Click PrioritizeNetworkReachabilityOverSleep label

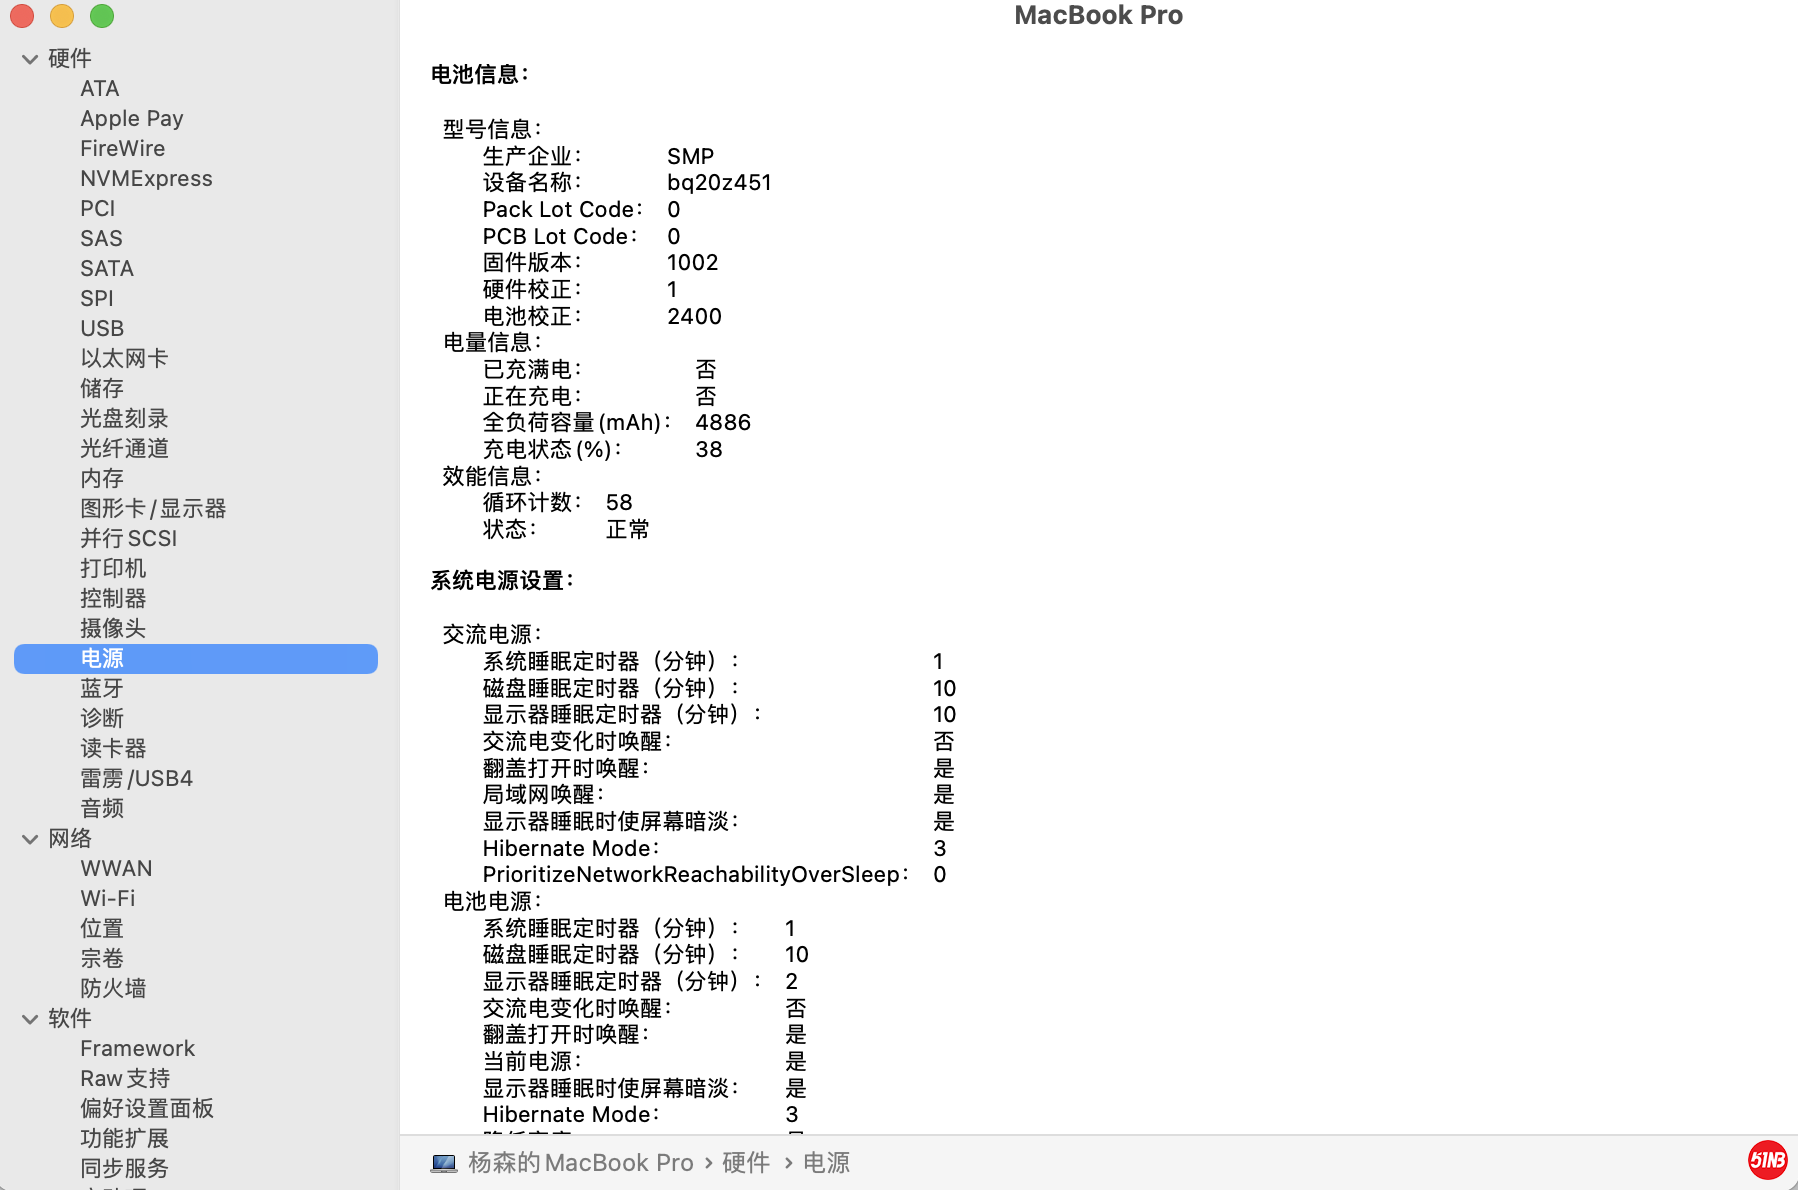(x=696, y=875)
